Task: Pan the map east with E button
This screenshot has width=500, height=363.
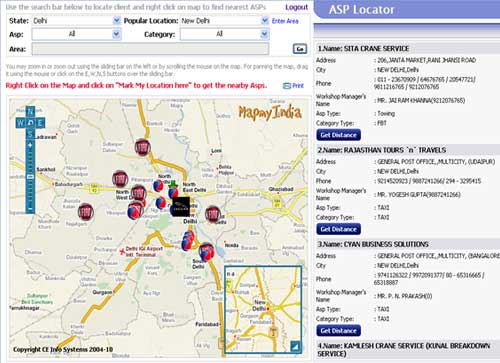Action: click(40, 123)
